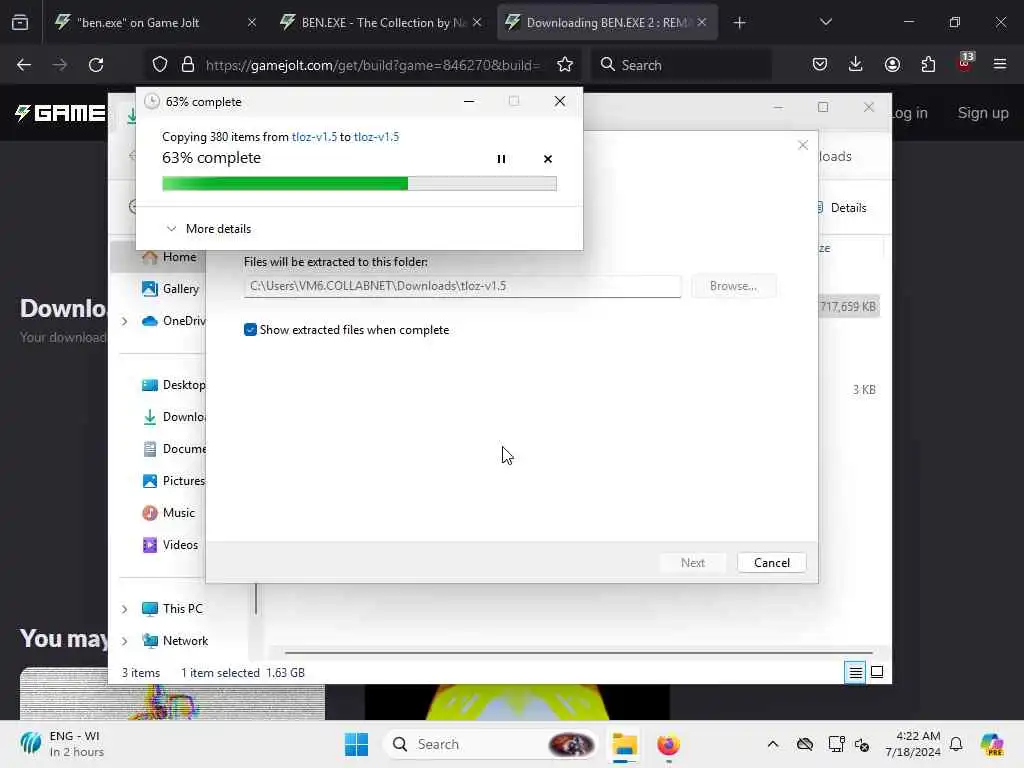This screenshot has width=1024, height=768.
Task: Switch Explorer to large thumbnails view
Action: (877, 672)
